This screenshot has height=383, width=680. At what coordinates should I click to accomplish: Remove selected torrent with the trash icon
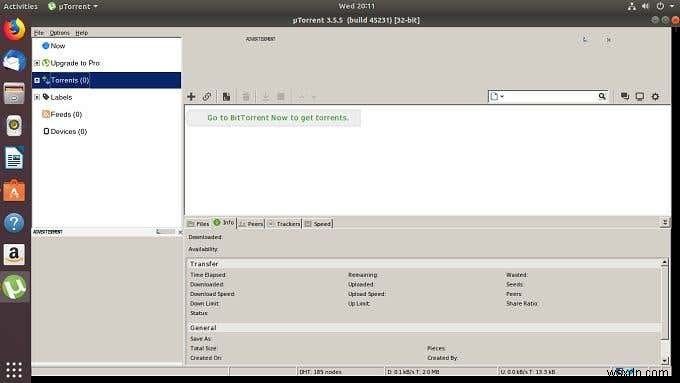click(x=246, y=96)
